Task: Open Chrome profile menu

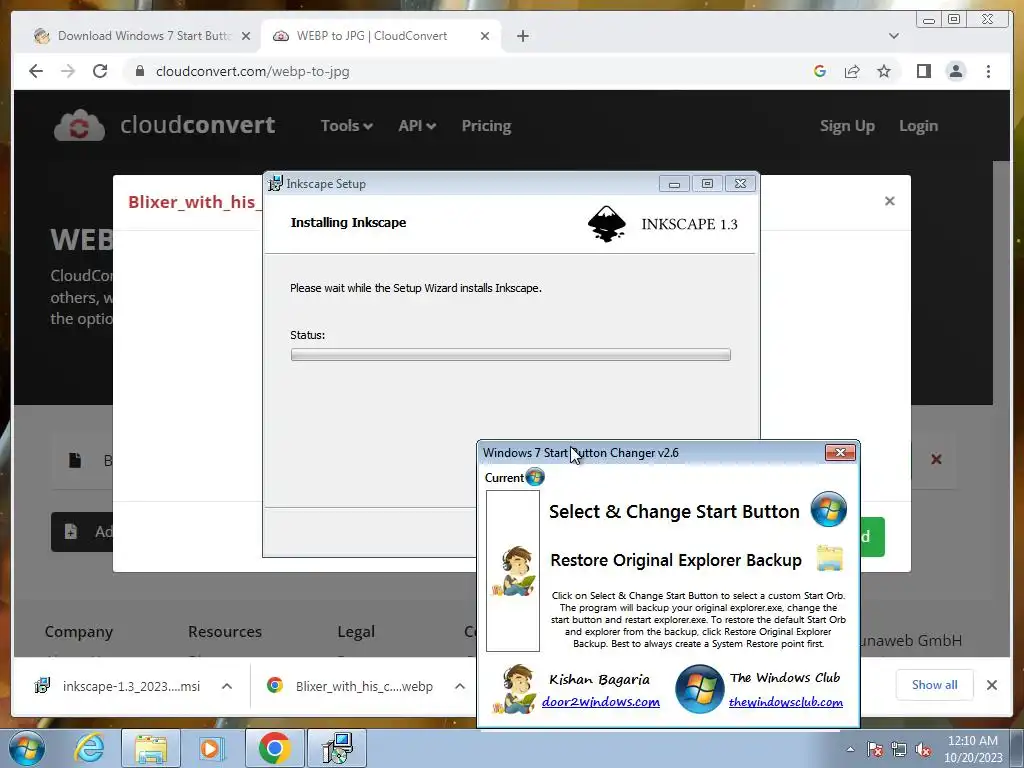Action: (956, 71)
